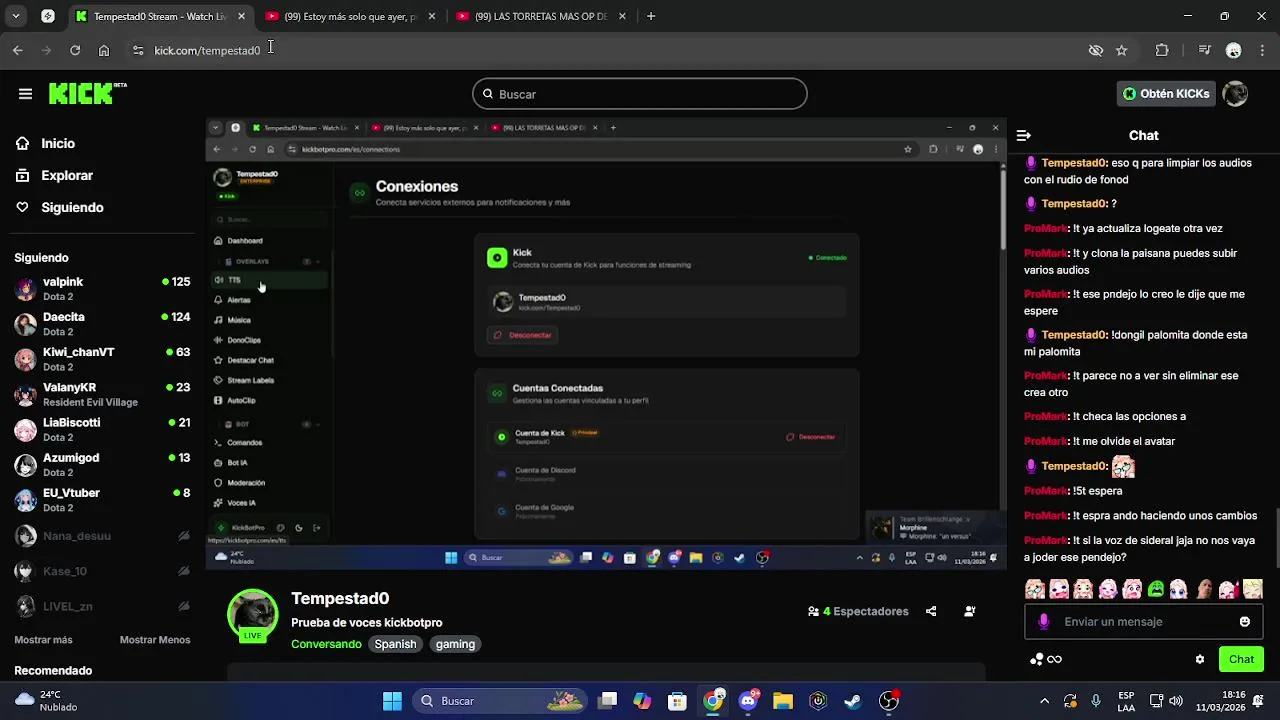1280x720 pixels.
Task: Click the green crying emote in the quick emote row
Action: 1156,589
